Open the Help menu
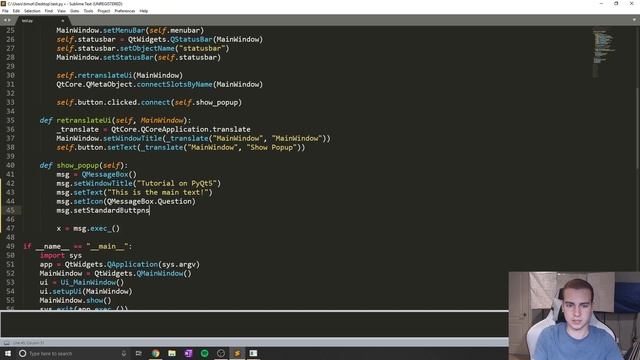Image resolution: width=640 pixels, height=360 pixels. (x=144, y=11)
